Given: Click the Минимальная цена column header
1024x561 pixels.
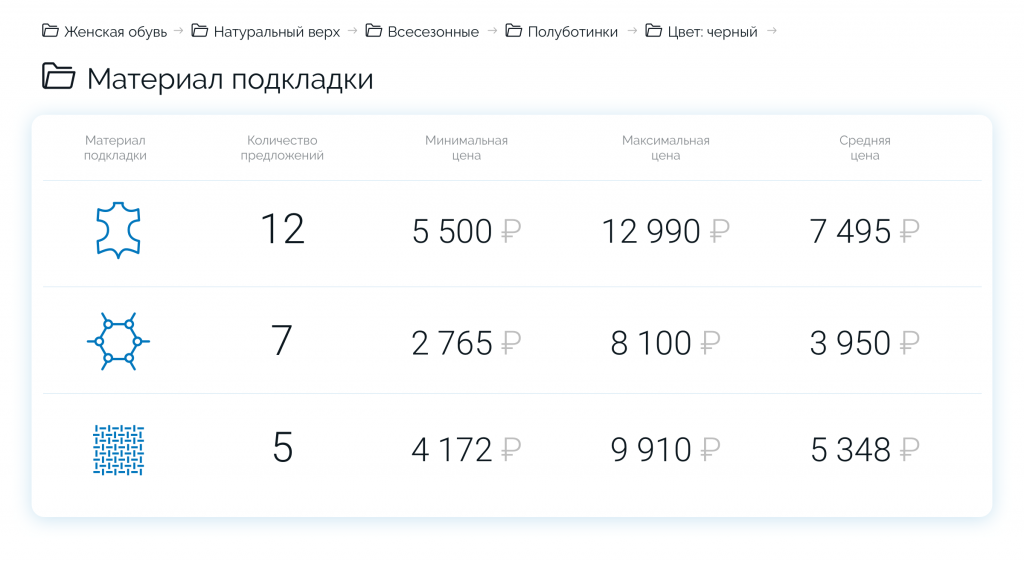Looking at the screenshot, I should point(466,148).
